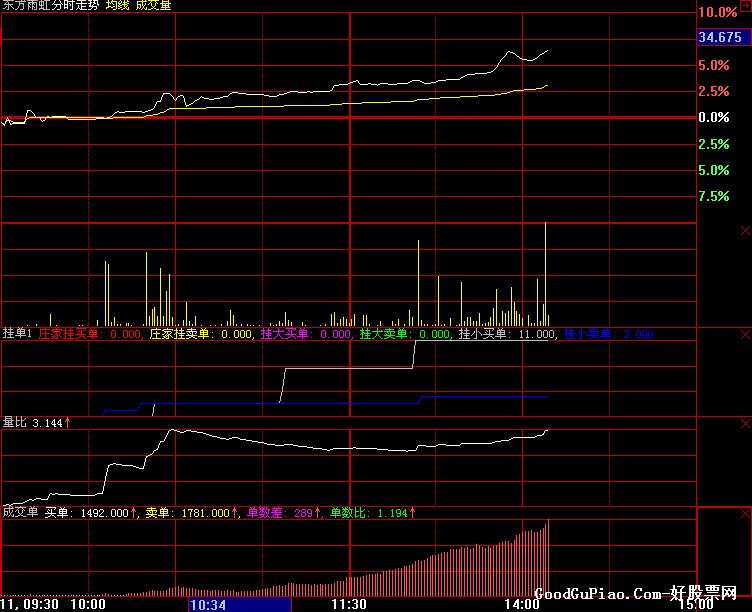Image resolution: width=752 pixels, height=612 pixels.
Task: Click the 10:00 time axis label
Action: [88, 604]
